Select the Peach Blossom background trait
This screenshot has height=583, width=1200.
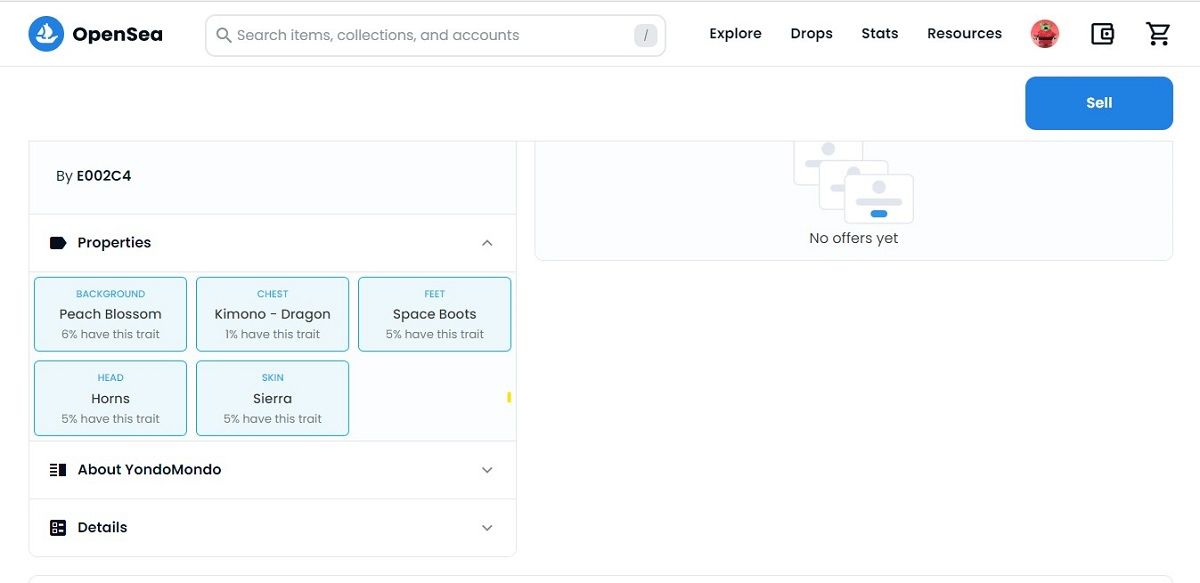pos(110,314)
